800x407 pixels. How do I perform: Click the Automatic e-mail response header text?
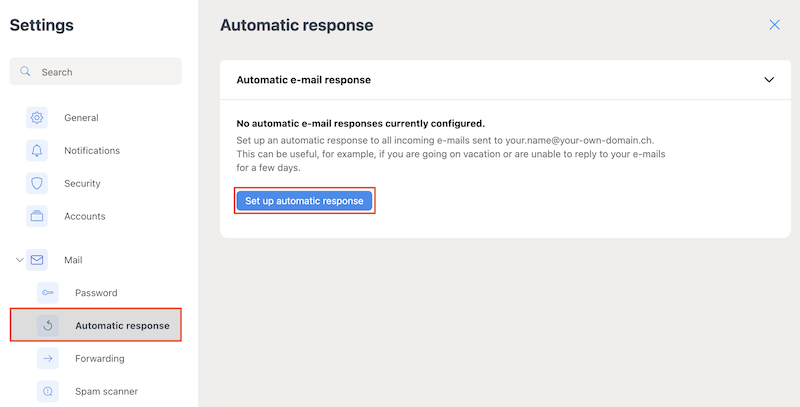[x=304, y=80]
